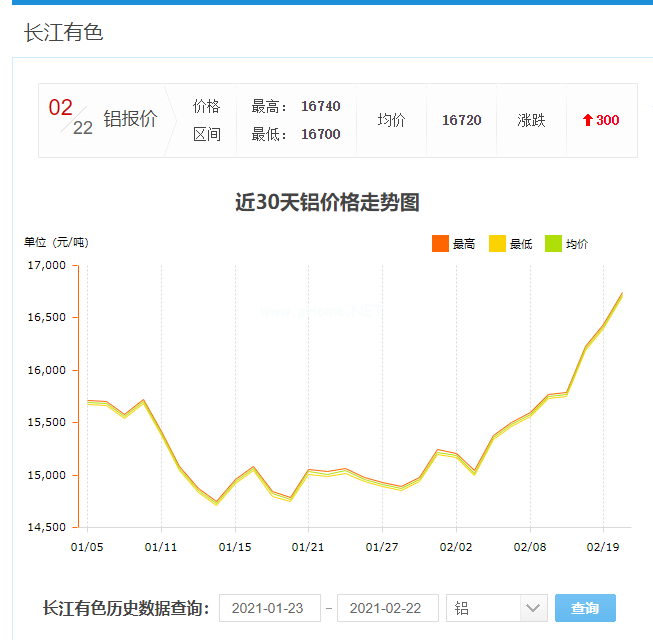This screenshot has width=653, height=640.
Task: Click the 02/02 x-axis date label
Action: 456,547
